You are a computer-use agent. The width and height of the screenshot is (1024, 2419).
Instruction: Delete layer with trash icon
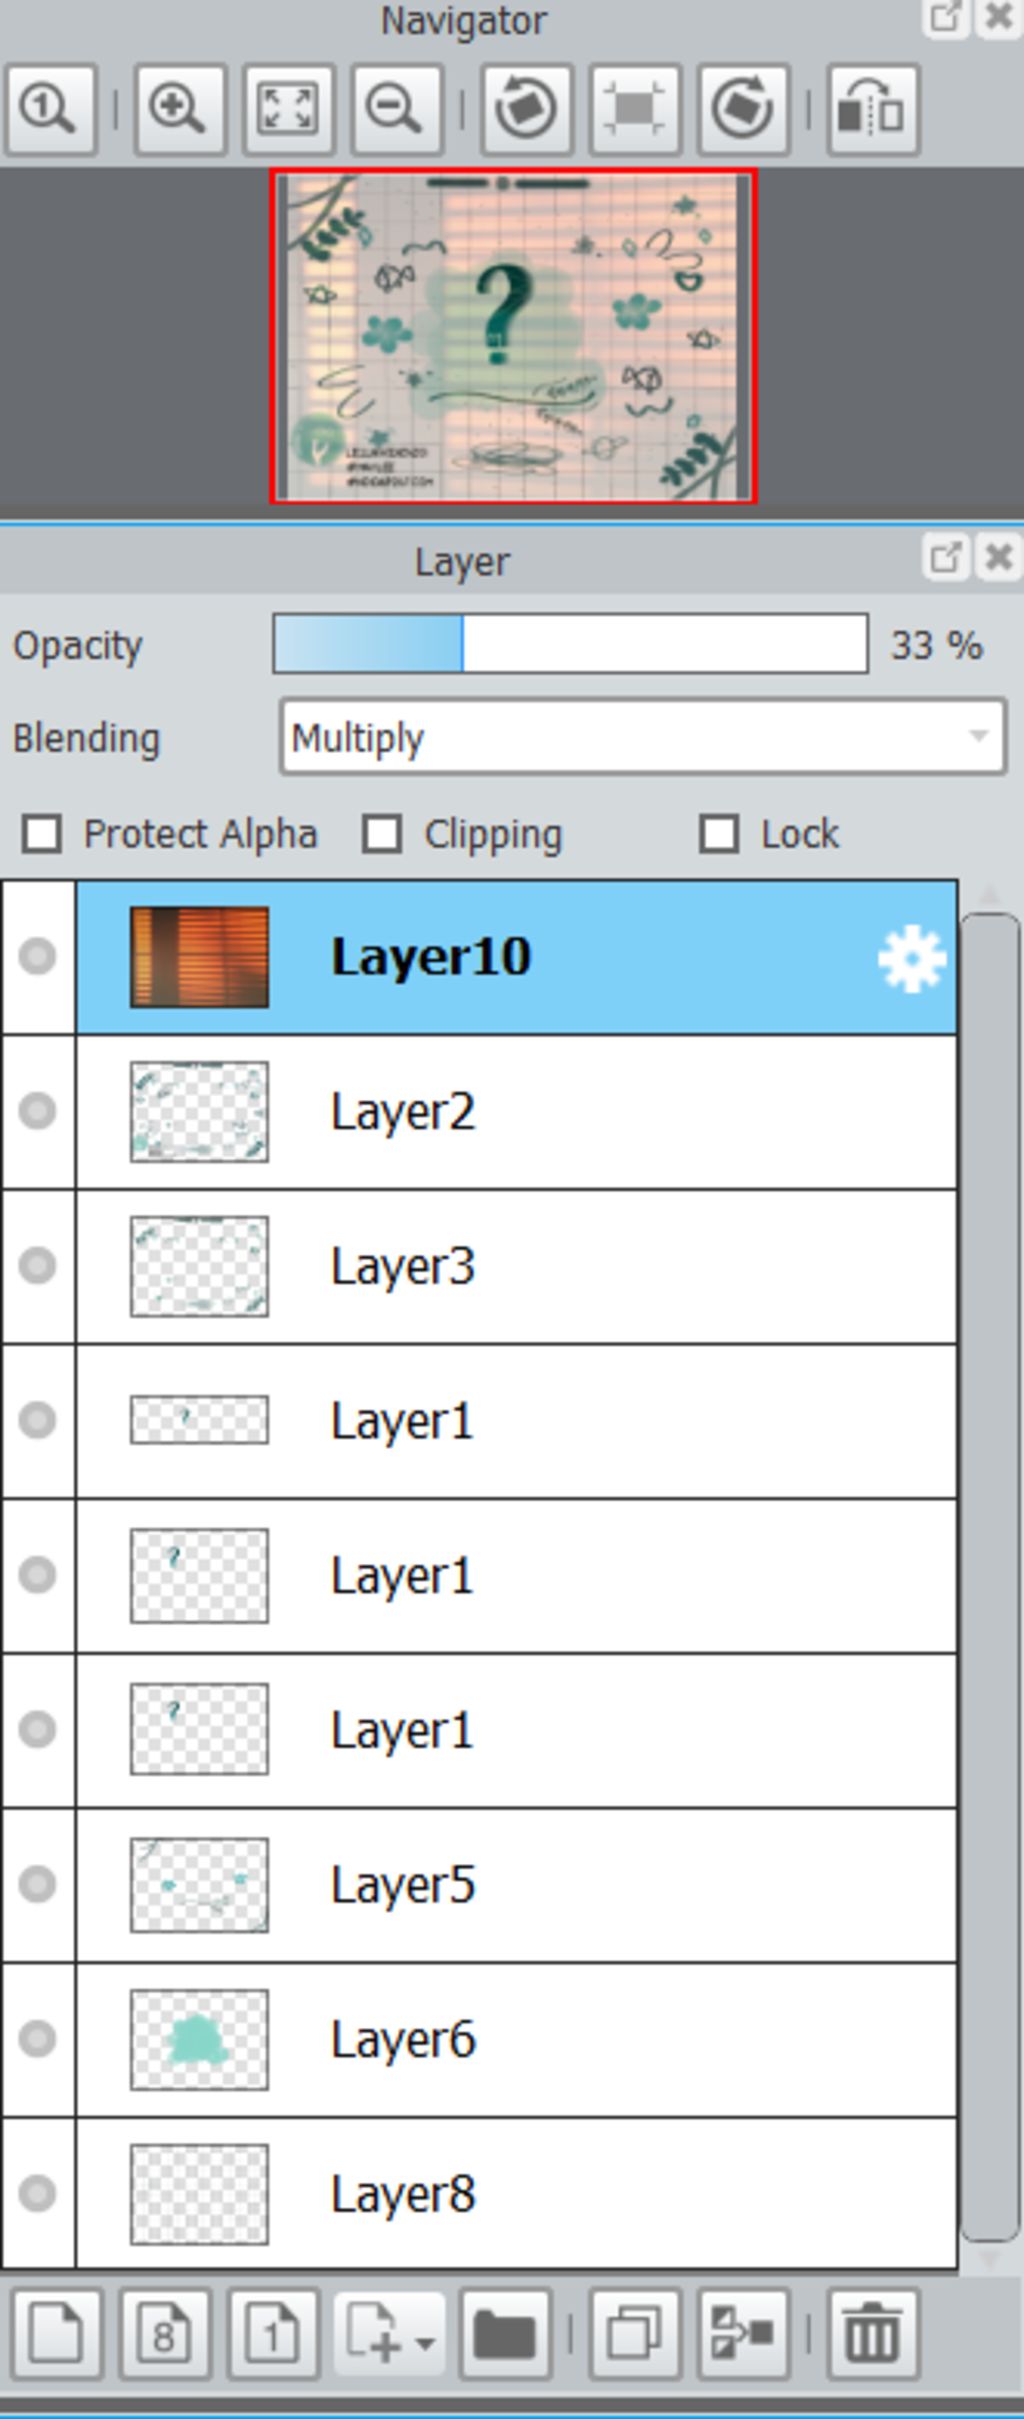pos(873,2334)
